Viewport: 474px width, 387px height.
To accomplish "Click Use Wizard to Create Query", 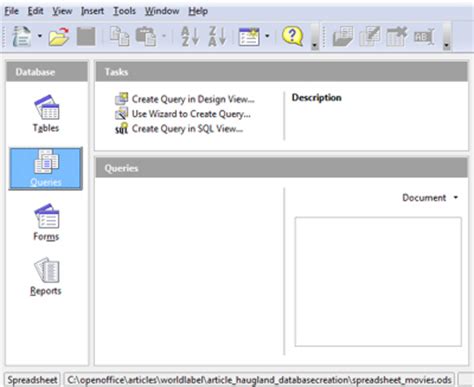I will [191, 114].
